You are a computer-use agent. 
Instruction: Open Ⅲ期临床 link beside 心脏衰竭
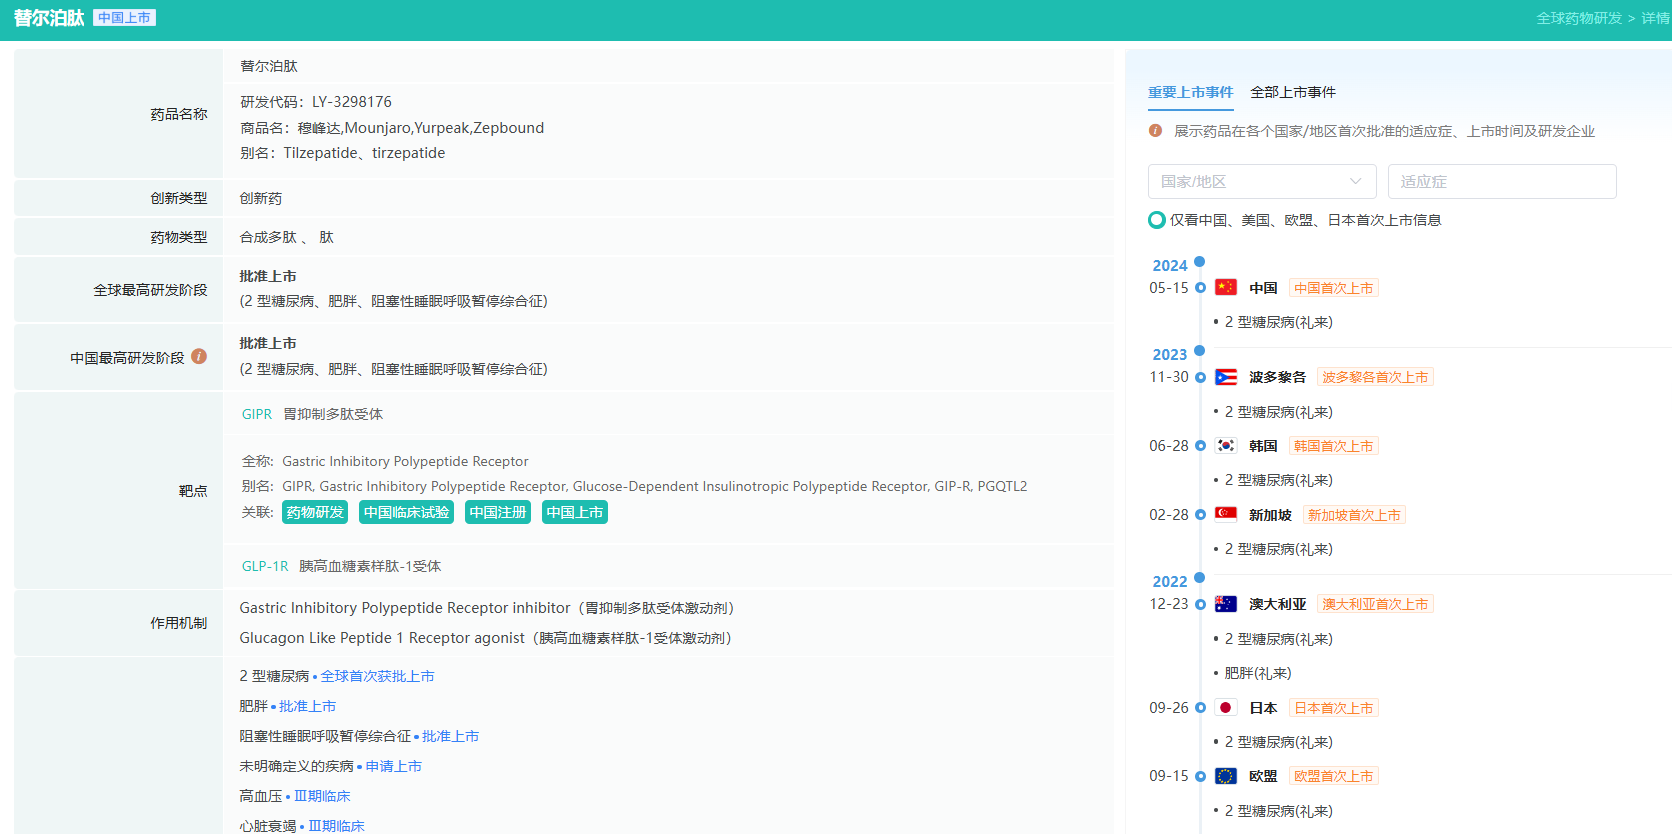[336, 826]
